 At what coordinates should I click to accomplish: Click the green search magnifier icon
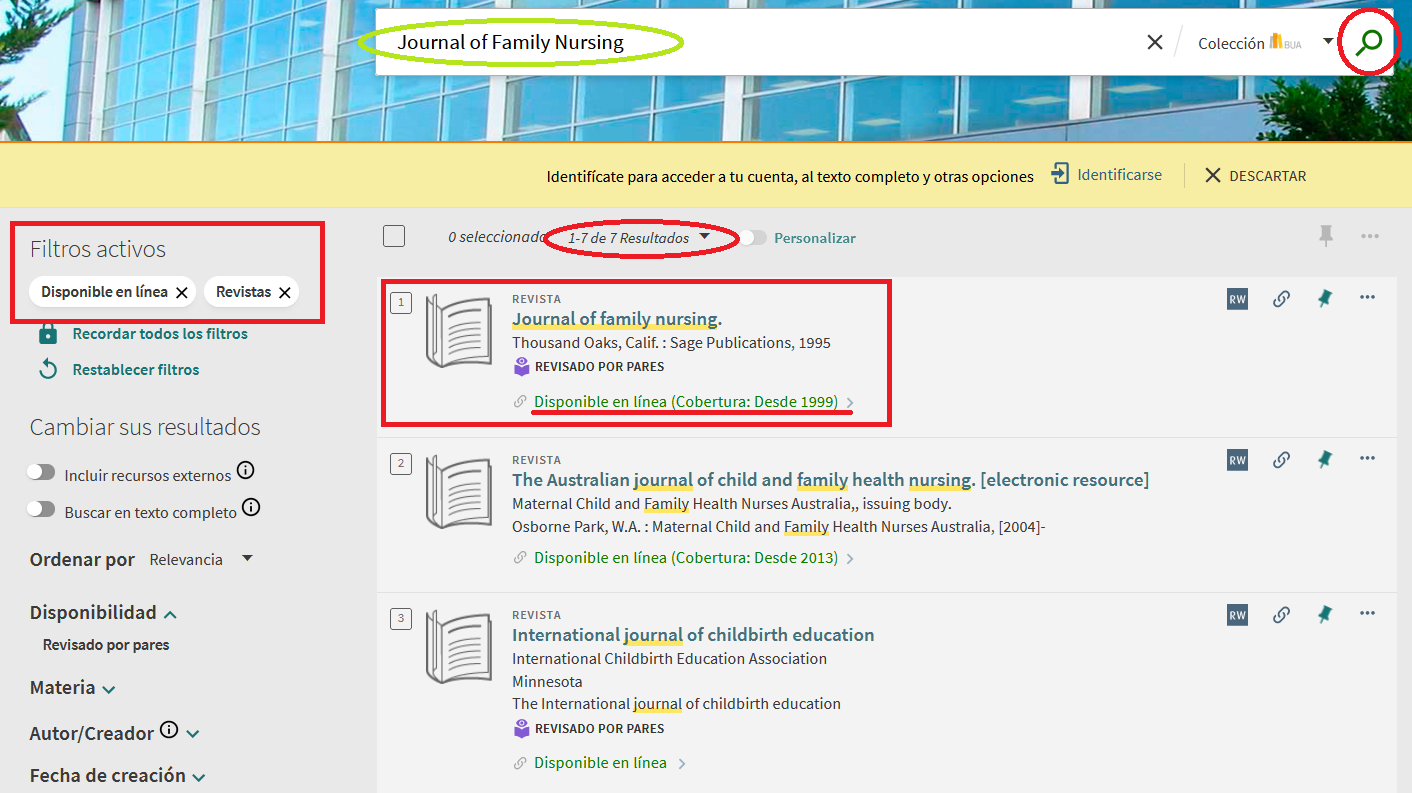click(1368, 43)
